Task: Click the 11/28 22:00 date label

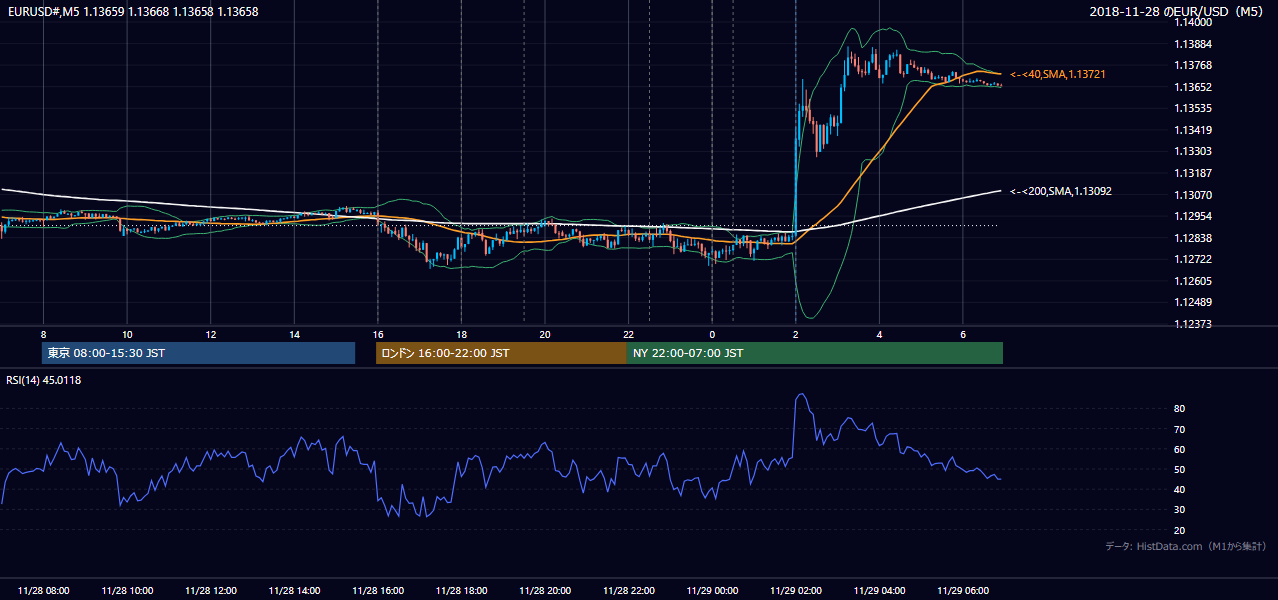Action: click(628, 591)
